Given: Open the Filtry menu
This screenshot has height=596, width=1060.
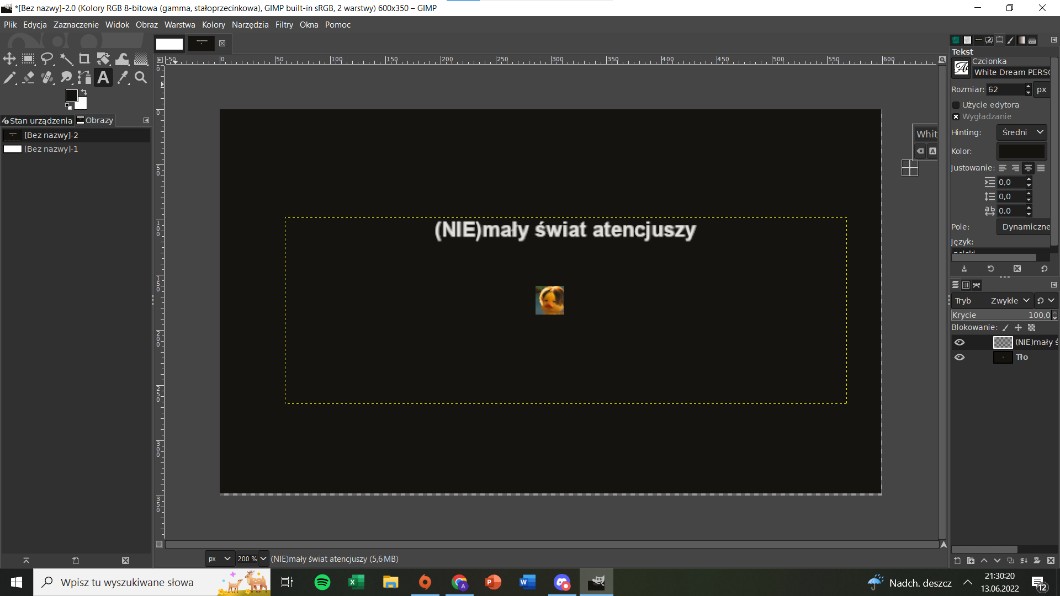Looking at the screenshot, I should 284,24.
